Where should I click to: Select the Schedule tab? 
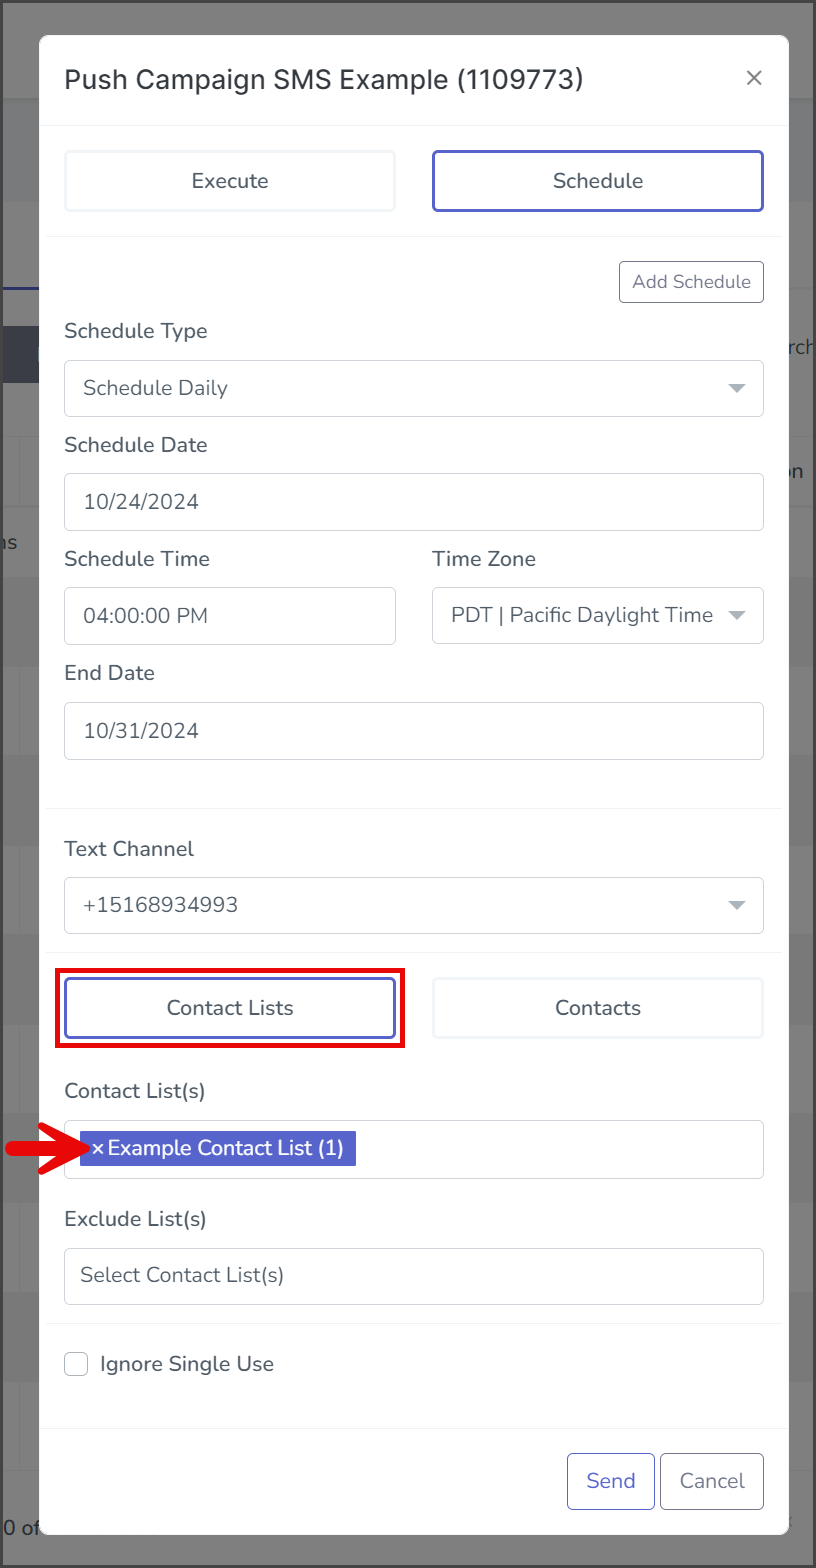point(598,181)
